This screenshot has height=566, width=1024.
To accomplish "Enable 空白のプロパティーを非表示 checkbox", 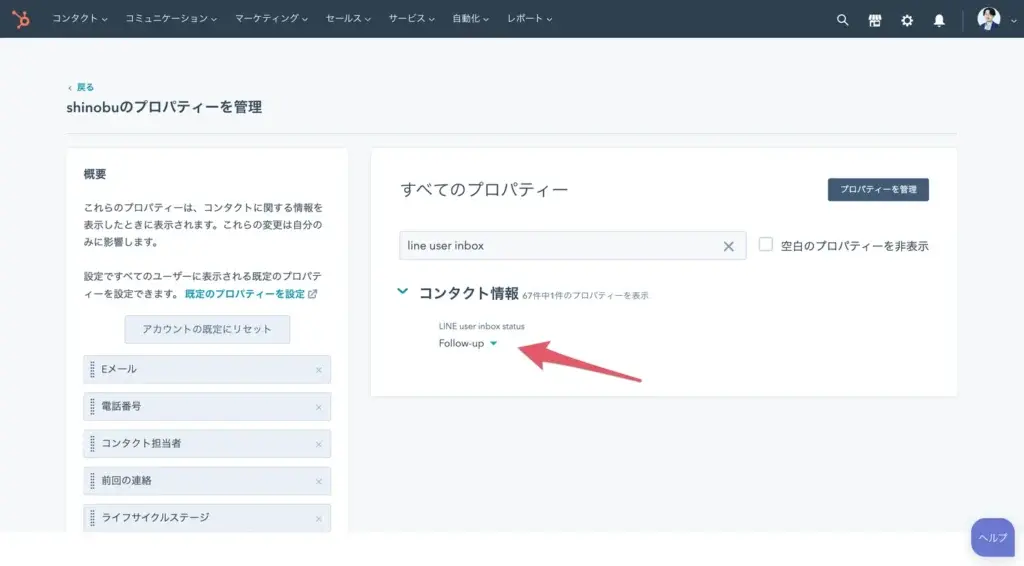I will 766,245.
